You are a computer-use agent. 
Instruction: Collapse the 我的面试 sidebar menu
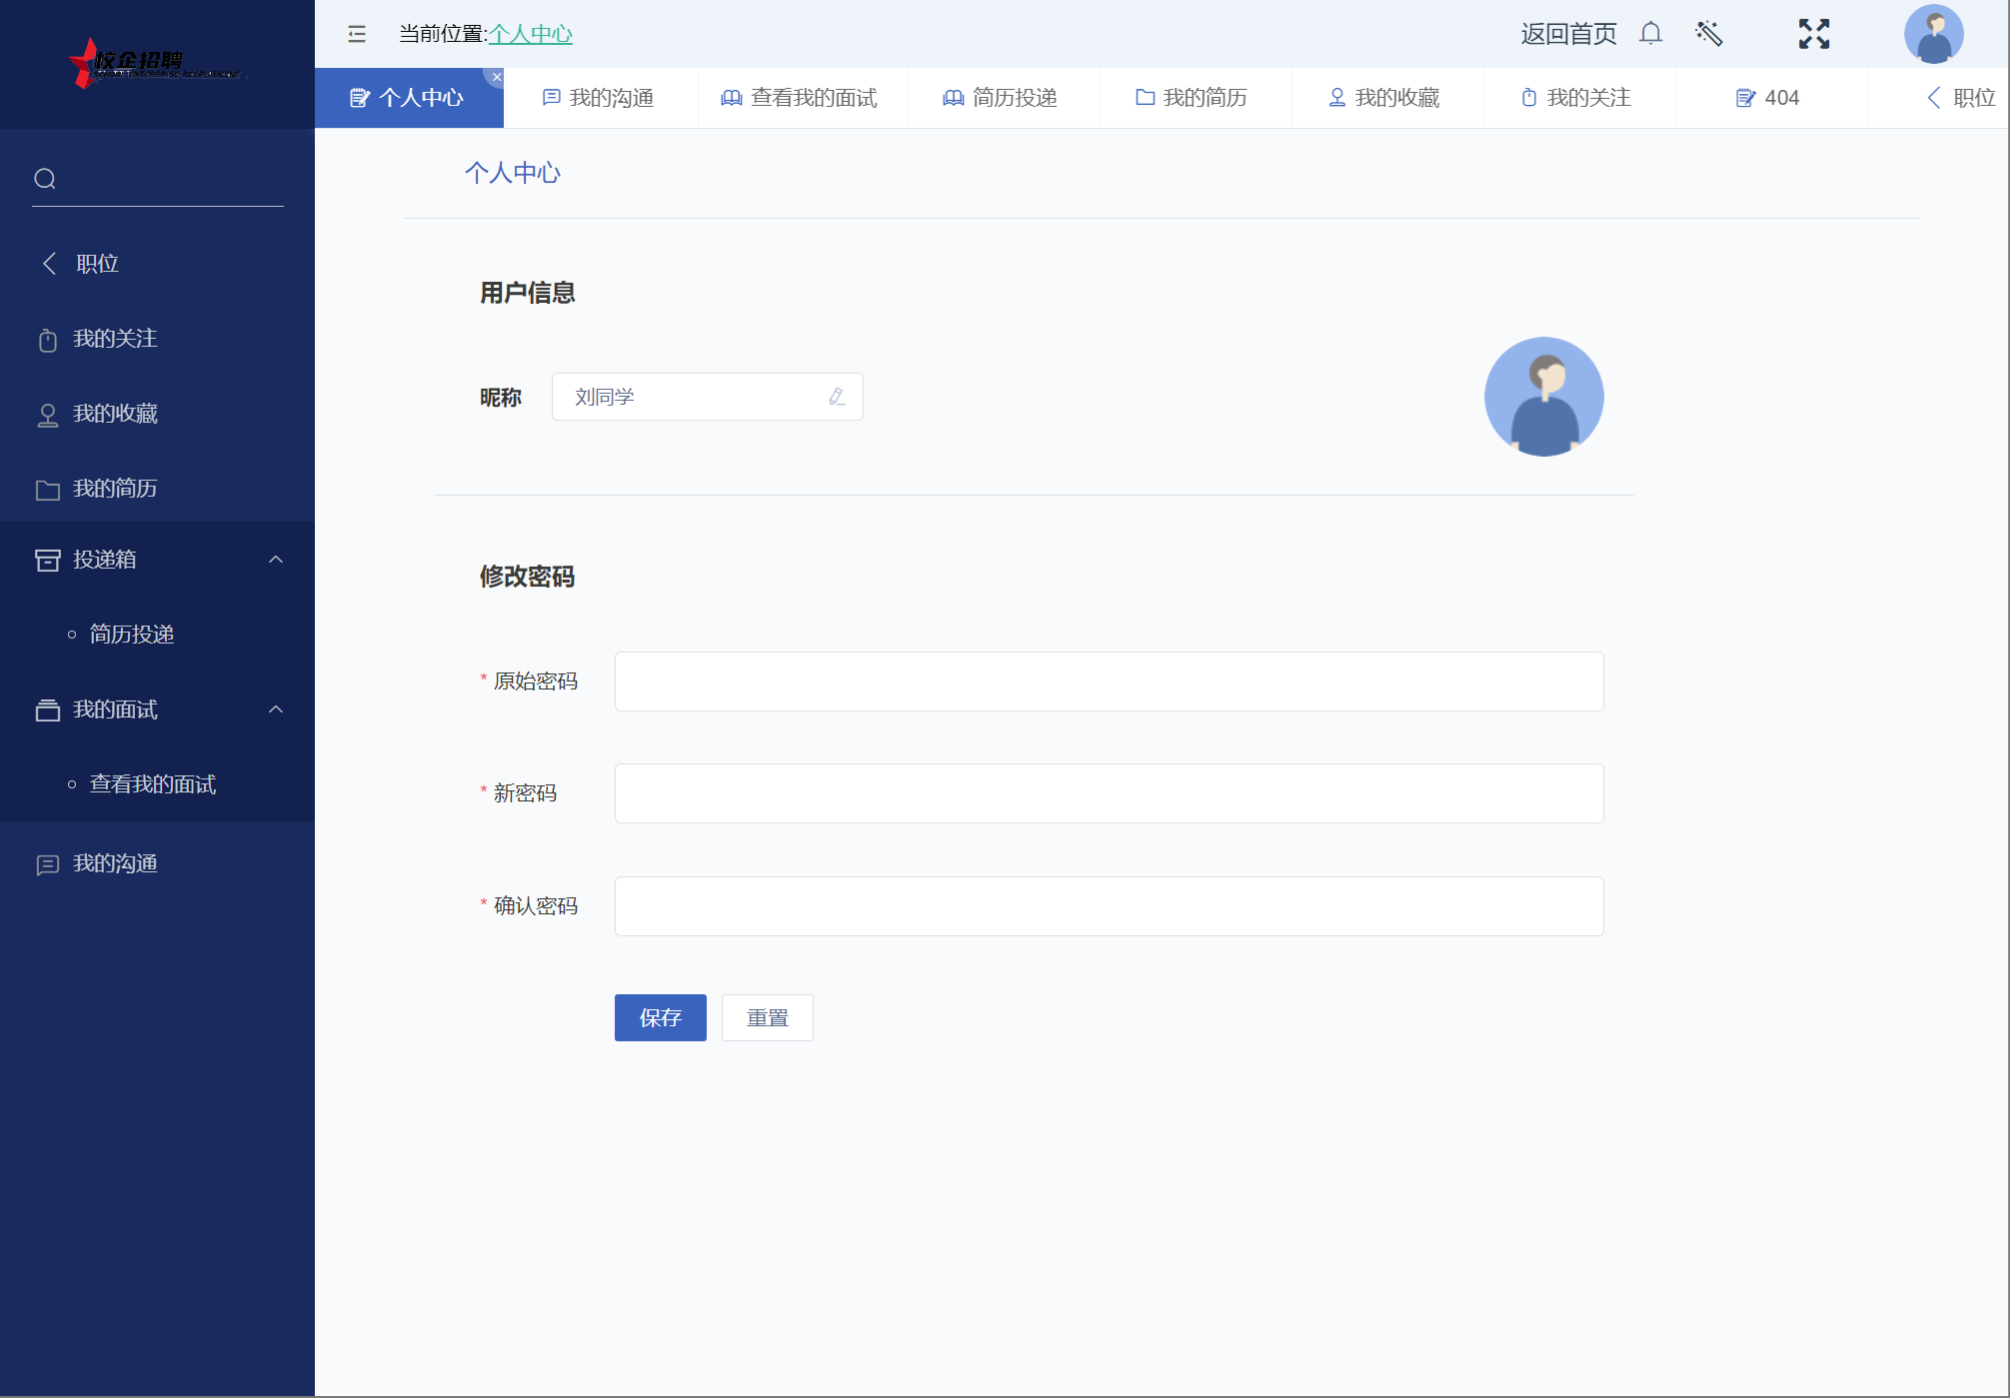coord(276,710)
